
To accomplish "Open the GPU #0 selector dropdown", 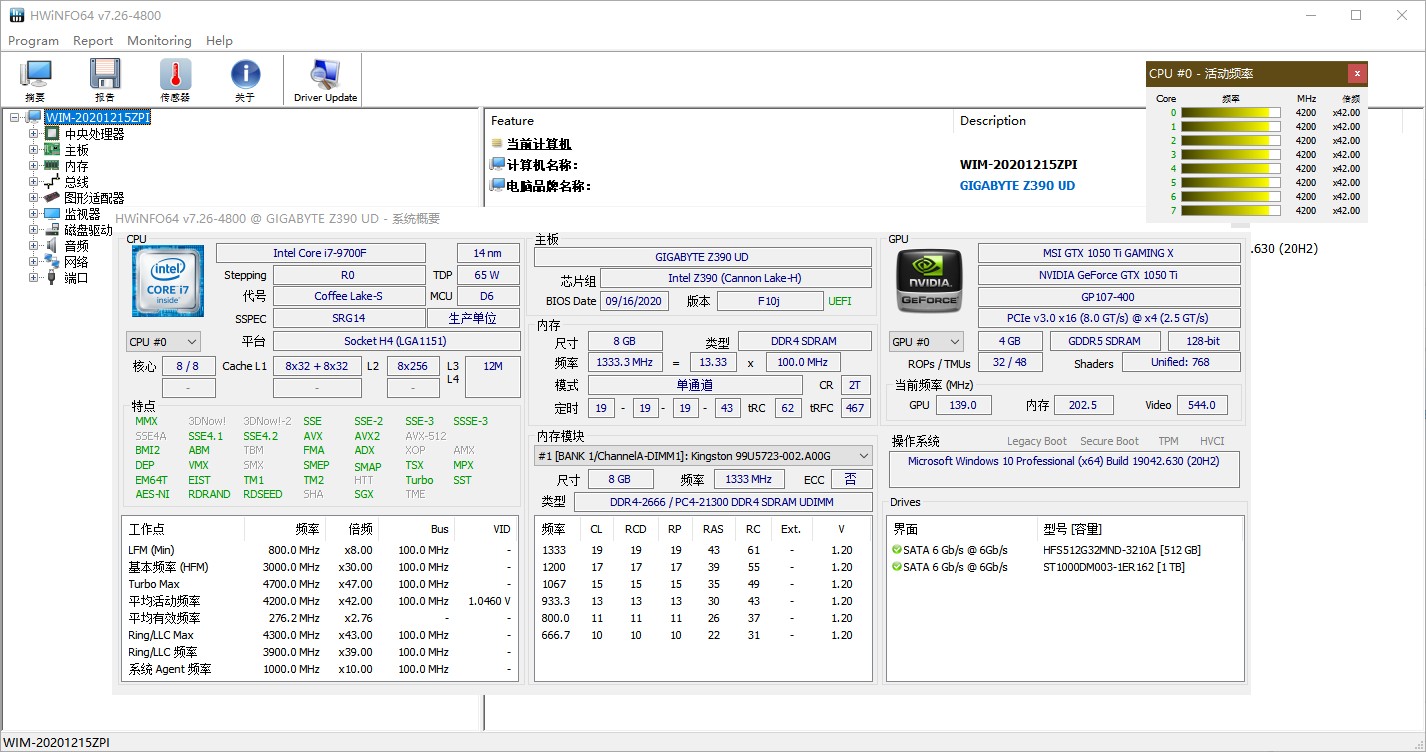I will [x=926, y=342].
